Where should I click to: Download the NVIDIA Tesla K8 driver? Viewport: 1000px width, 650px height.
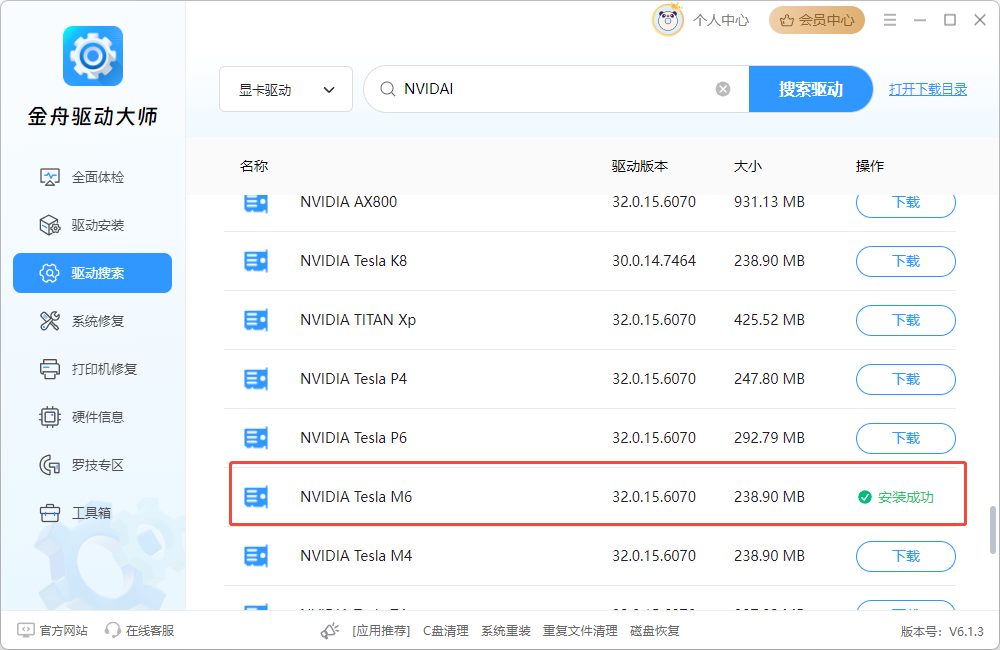pyautogui.click(x=906, y=262)
